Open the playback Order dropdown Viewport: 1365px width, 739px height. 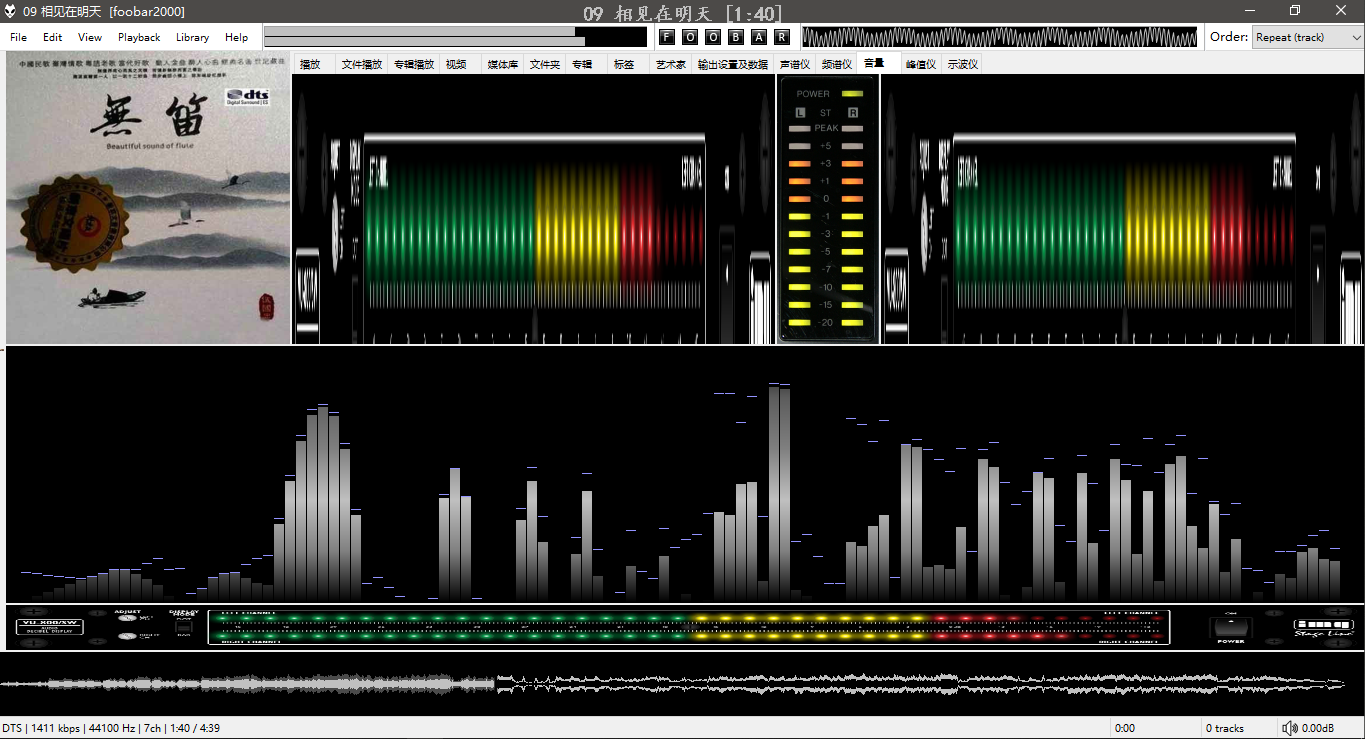[x=1307, y=37]
